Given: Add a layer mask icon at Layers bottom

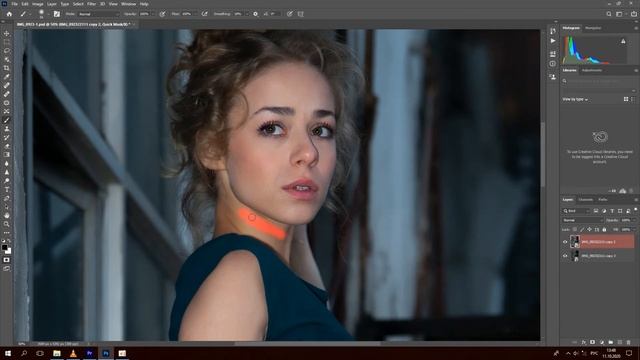Looking at the screenshot, I should point(592,342).
